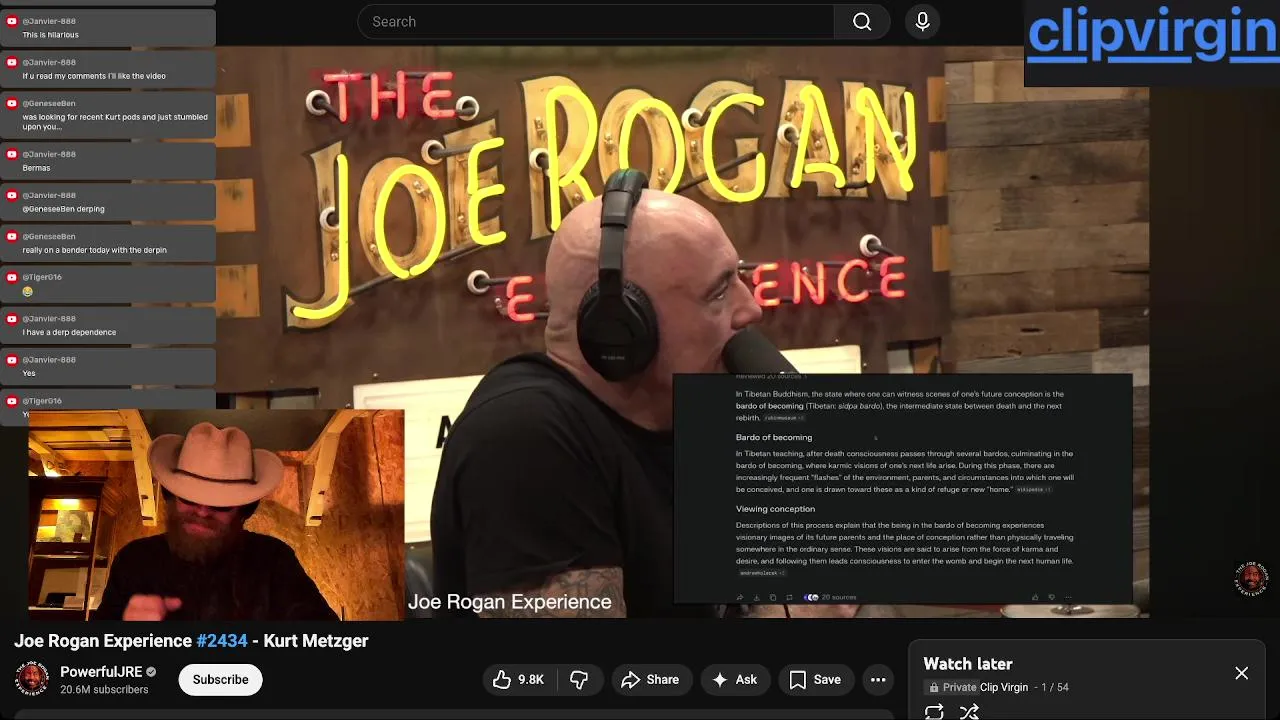Open more actions ellipsis menu
The height and width of the screenshot is (720, 1280).
878,680
